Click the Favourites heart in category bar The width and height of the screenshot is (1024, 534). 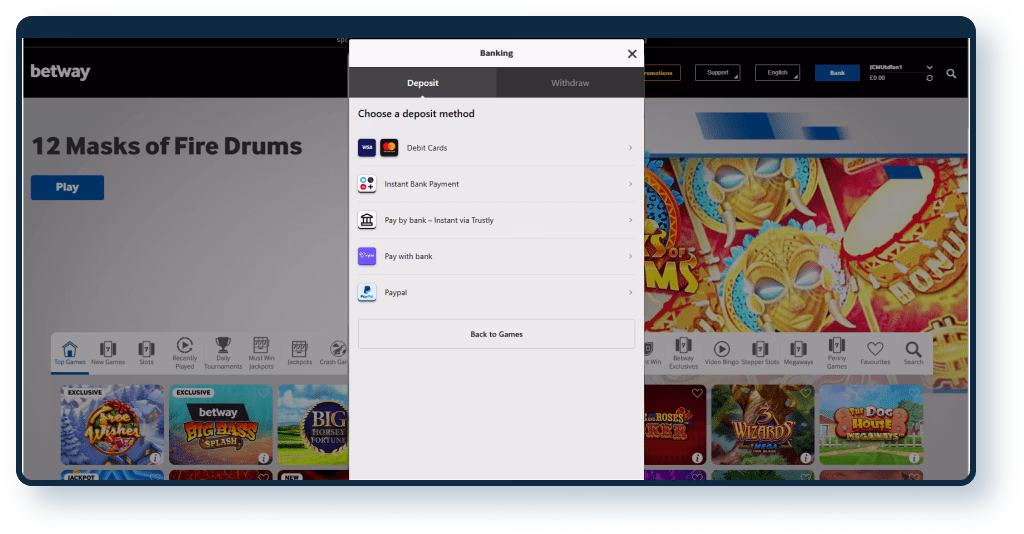875,352
